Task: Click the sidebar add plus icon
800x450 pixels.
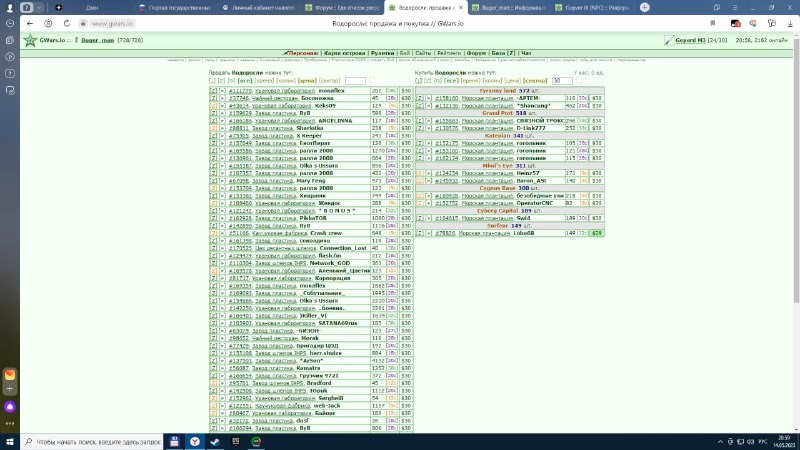Action: coord(10,389)
